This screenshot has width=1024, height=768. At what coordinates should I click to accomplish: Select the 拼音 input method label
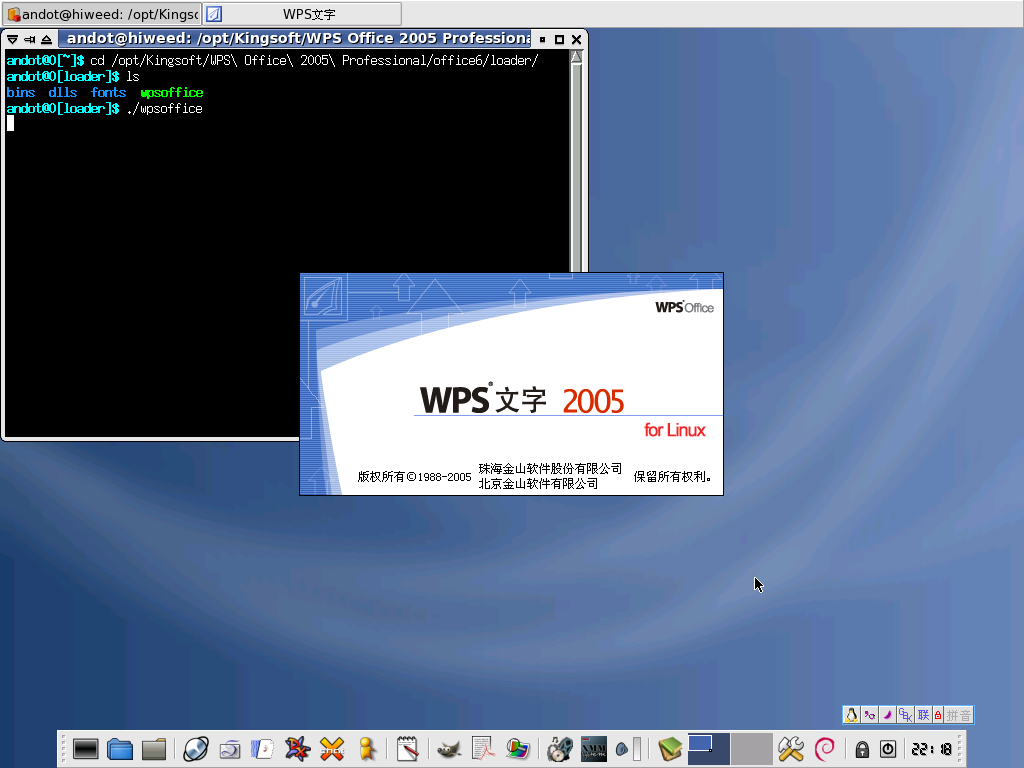coord(959,715)
